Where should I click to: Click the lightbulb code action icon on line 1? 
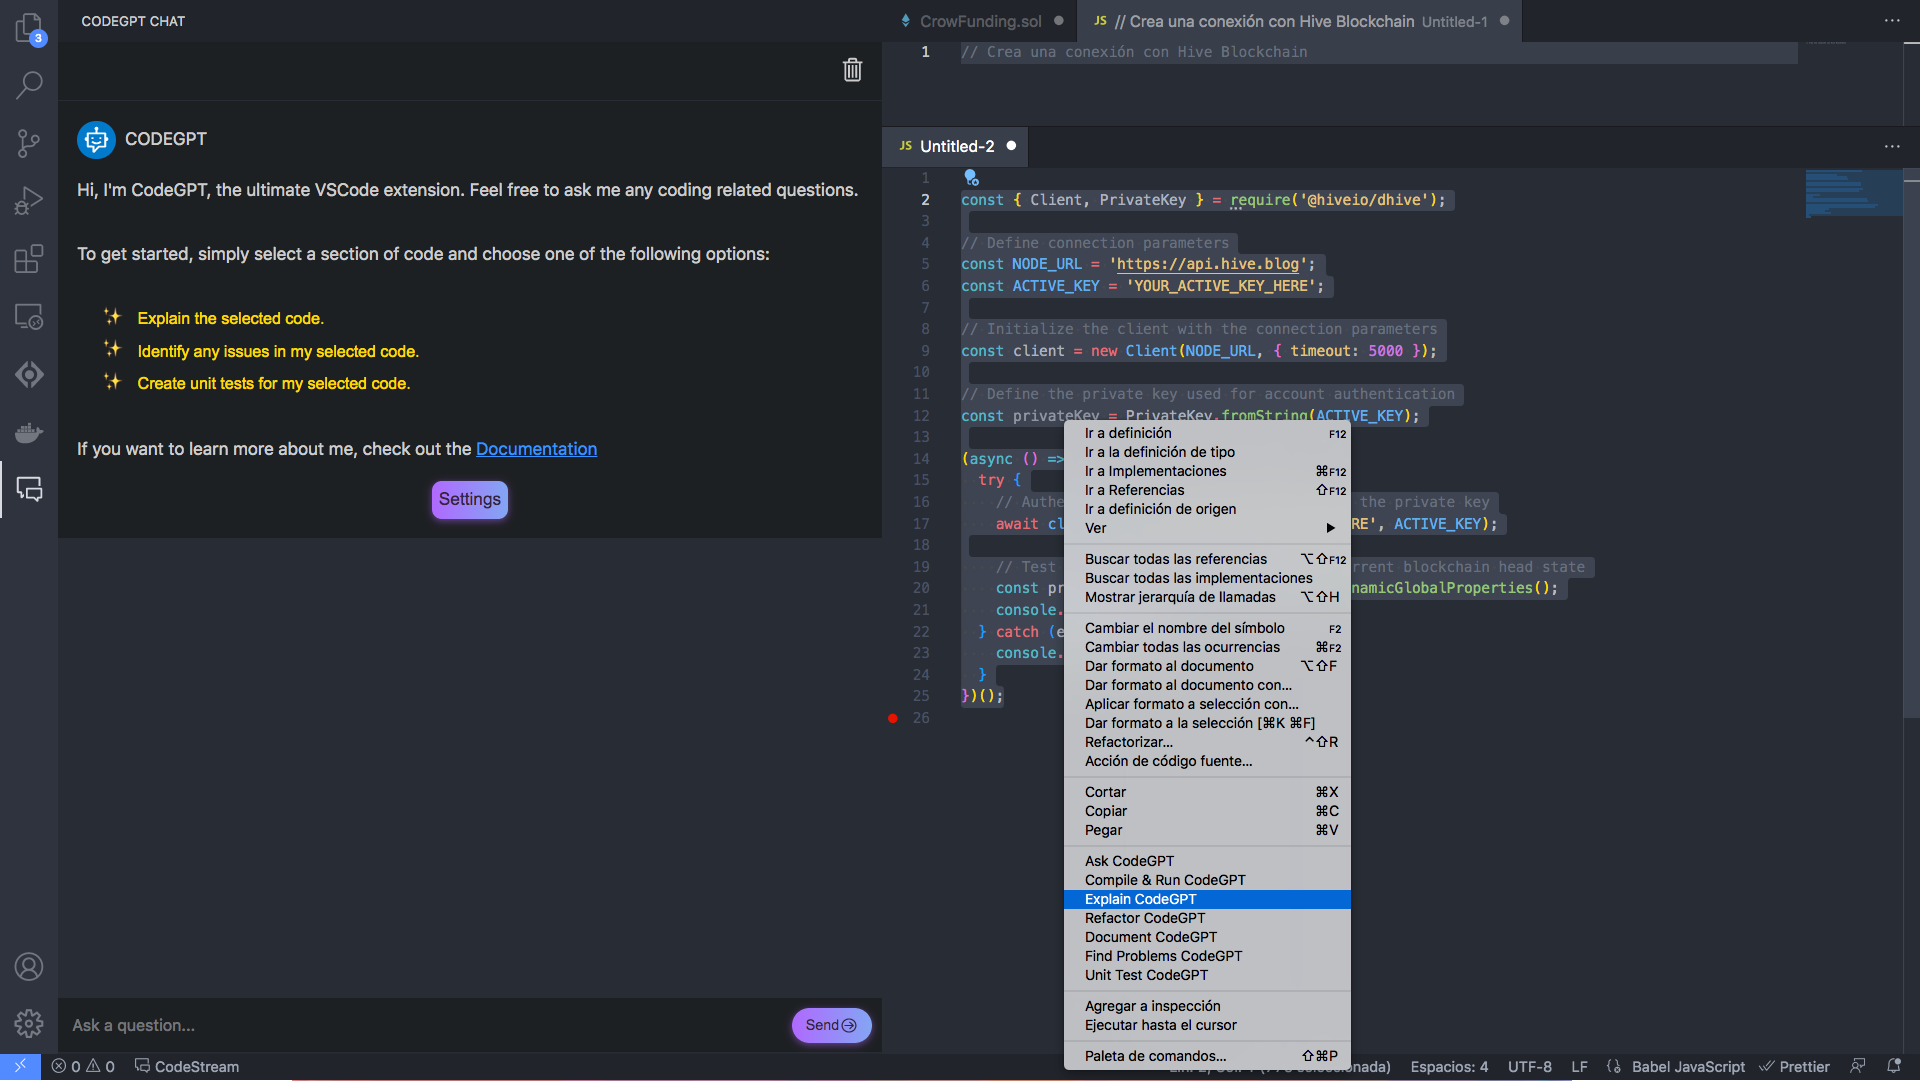point(971,178)
